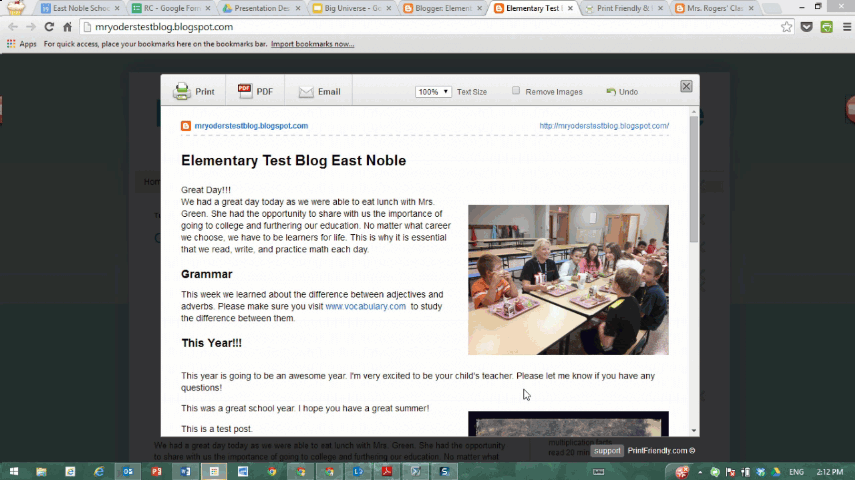855x480 pixels.
Task: Open the http://mryoderstestblog.blogspot.com/ URL link
Action: pyautogui.click(x=604, y=126)
